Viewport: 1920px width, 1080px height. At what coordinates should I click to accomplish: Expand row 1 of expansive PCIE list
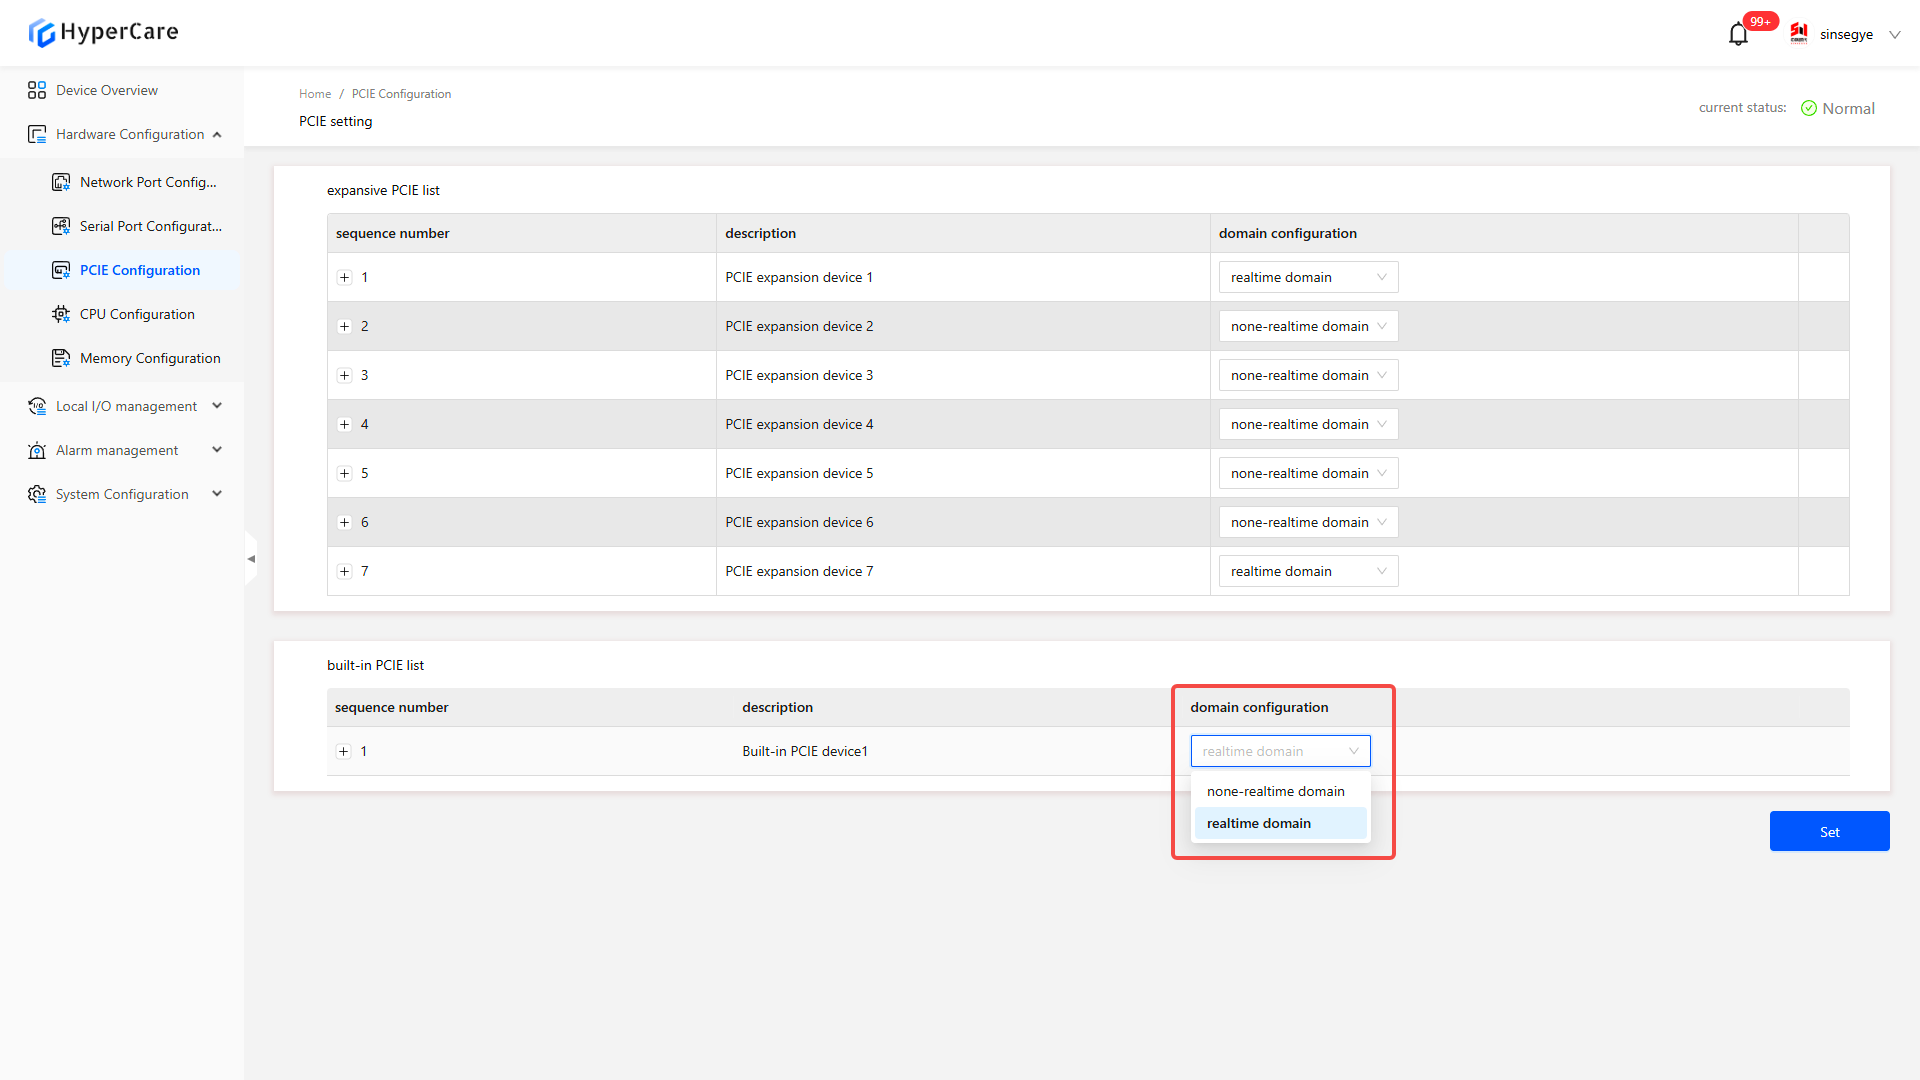point(345,278)
